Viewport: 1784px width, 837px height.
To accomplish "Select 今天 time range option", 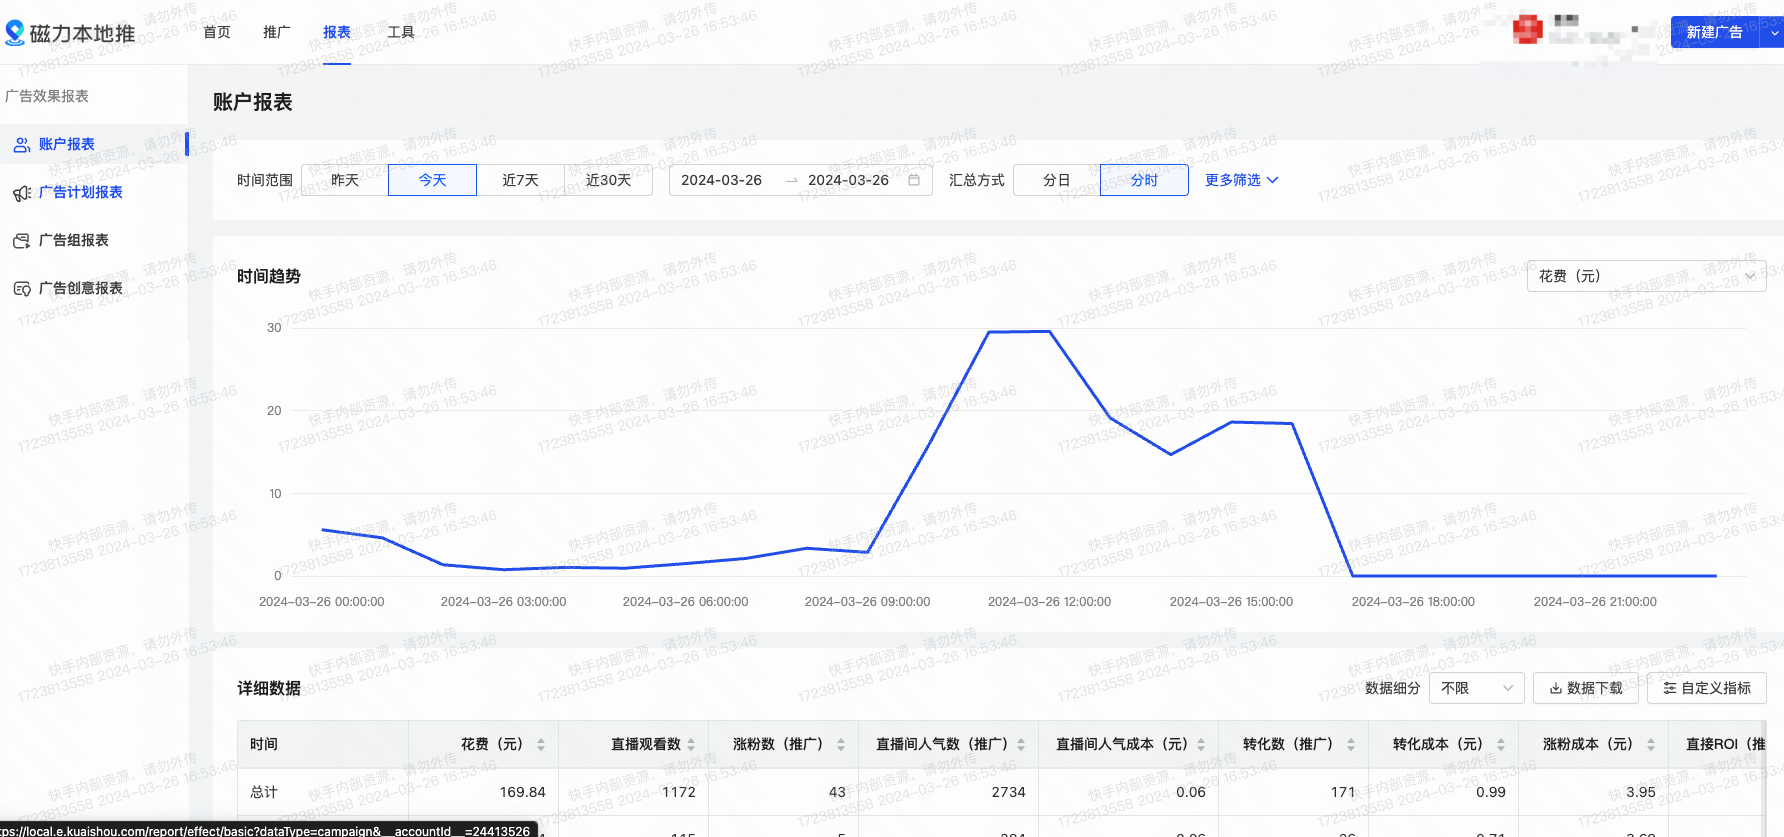I will pos(432,180).
